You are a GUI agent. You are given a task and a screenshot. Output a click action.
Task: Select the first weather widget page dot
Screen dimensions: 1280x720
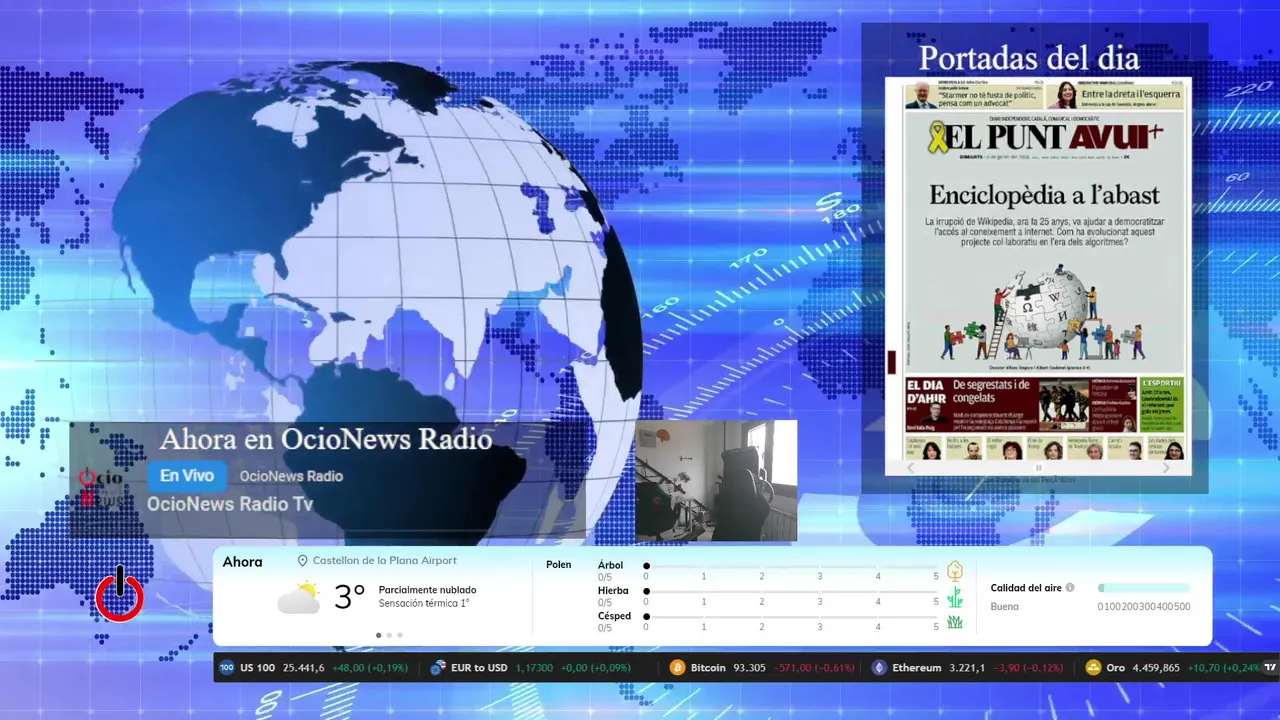tap(378, 635)
